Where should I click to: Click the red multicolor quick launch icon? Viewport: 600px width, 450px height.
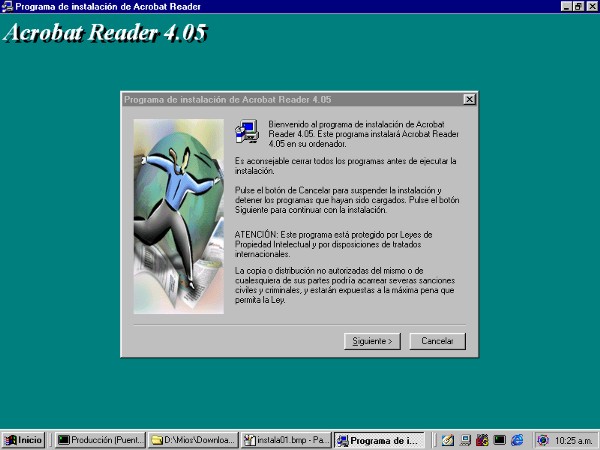point(482,439)
